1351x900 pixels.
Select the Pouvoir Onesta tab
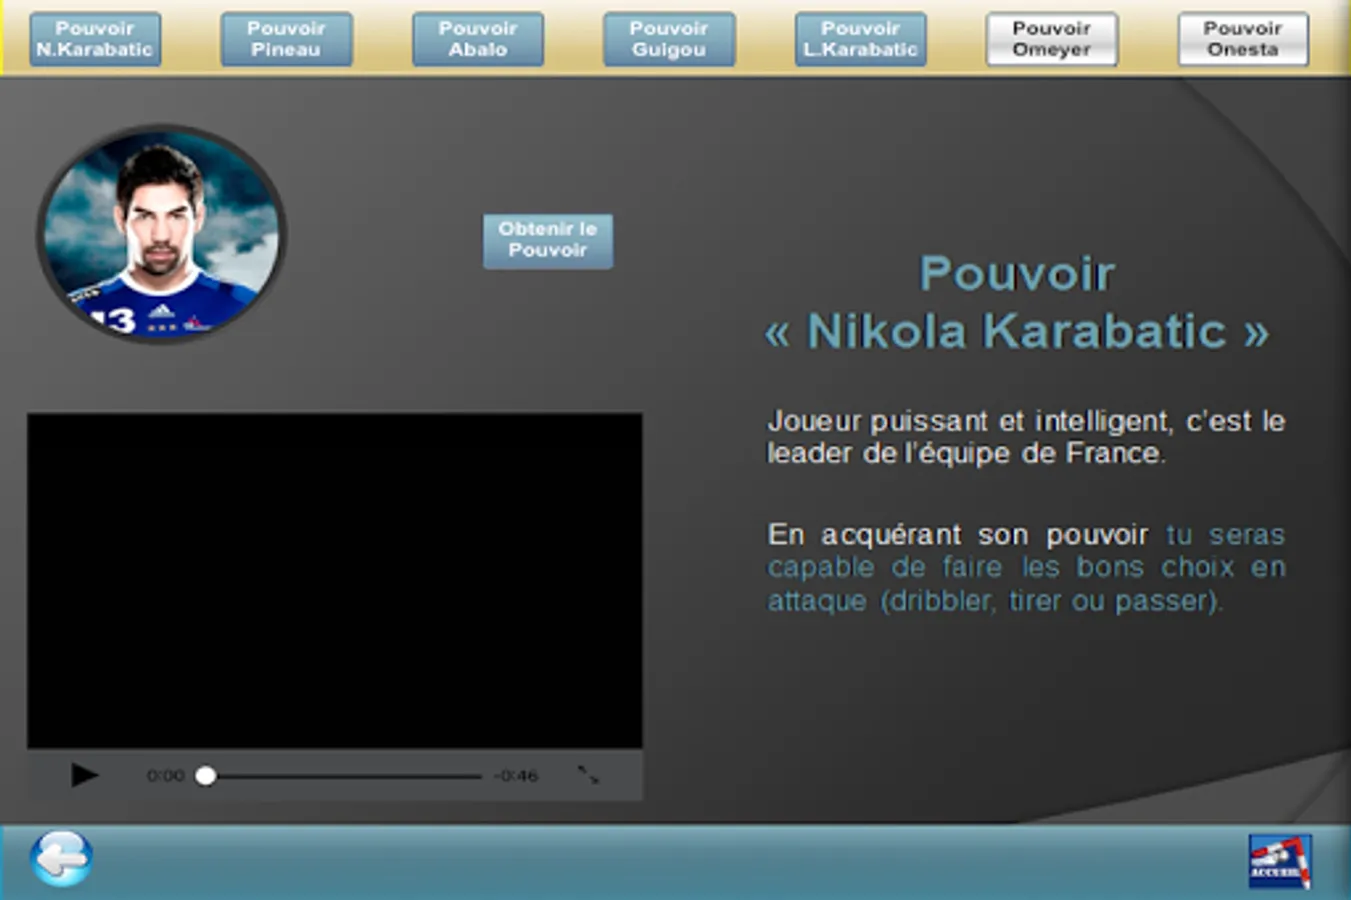[1243, 39]
